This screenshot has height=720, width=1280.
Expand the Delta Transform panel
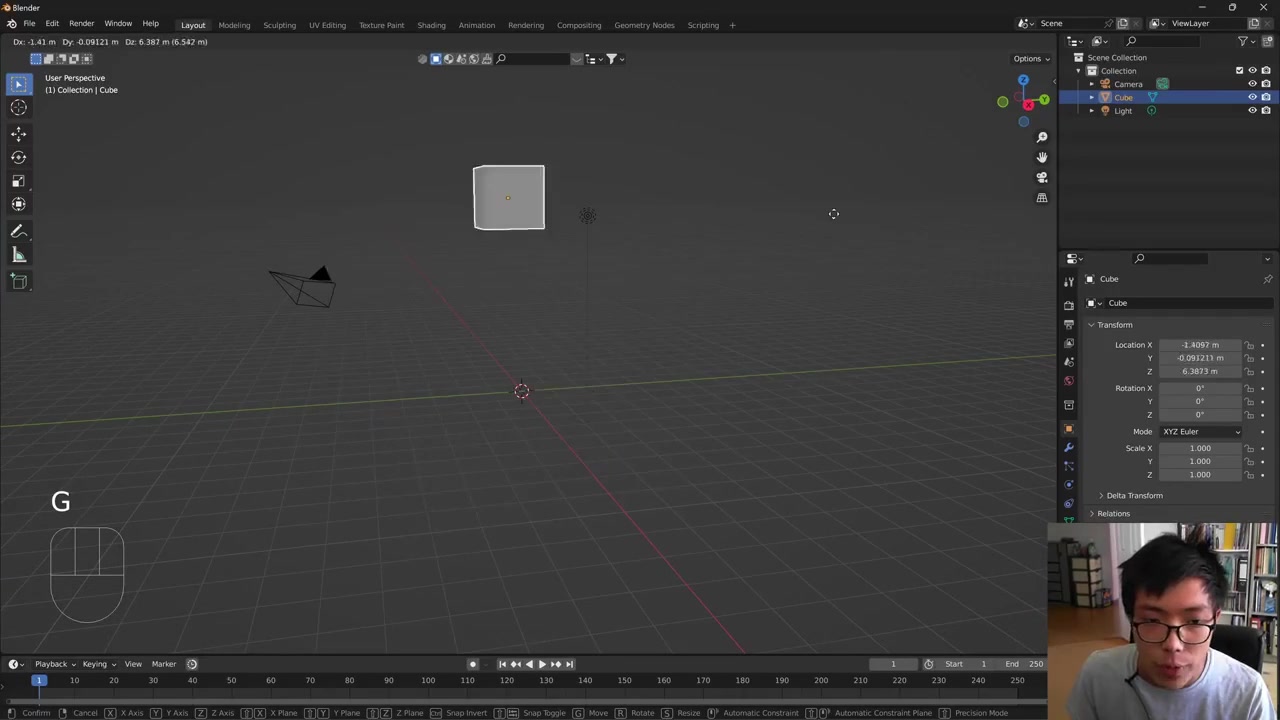click(1134, 496)
